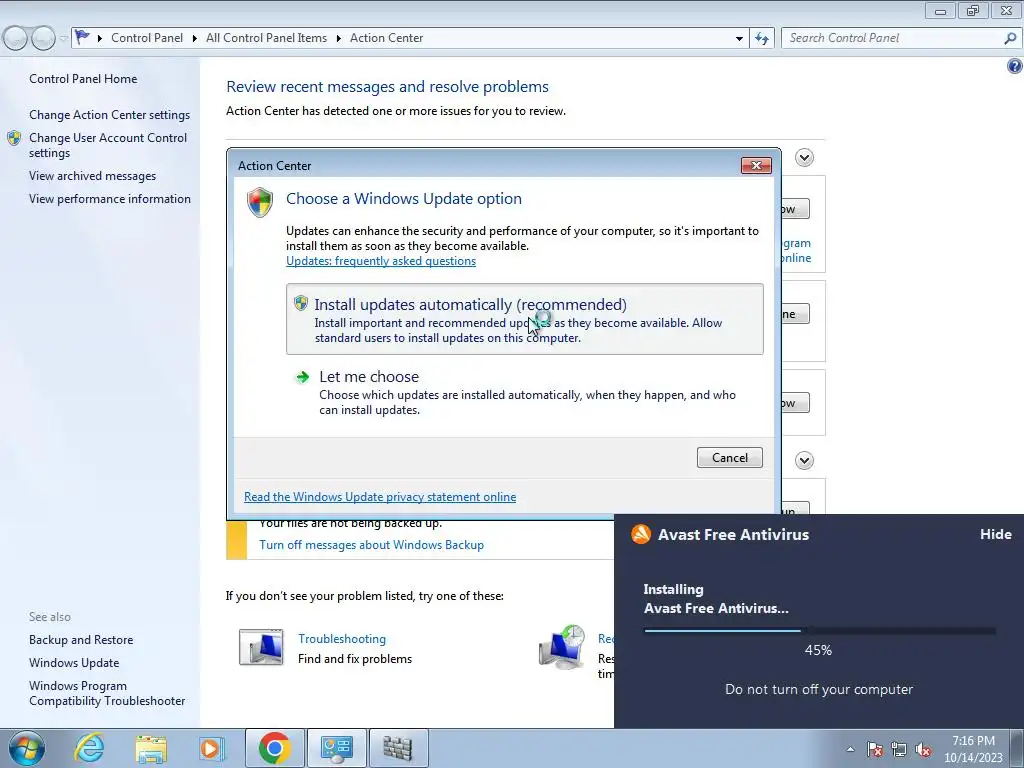The width and height of the screenshot is (1024, 768).
Task: Expand breadcrumb arrow after Control Panel
Action: [195, 38]
